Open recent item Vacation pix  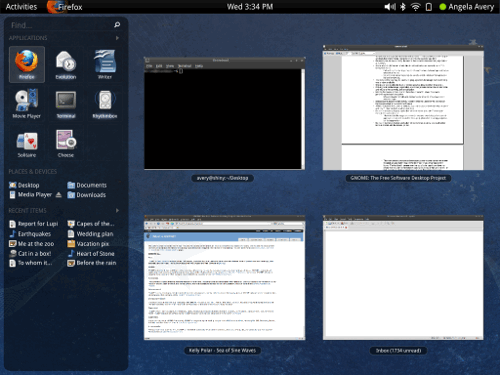coord(88,244)
